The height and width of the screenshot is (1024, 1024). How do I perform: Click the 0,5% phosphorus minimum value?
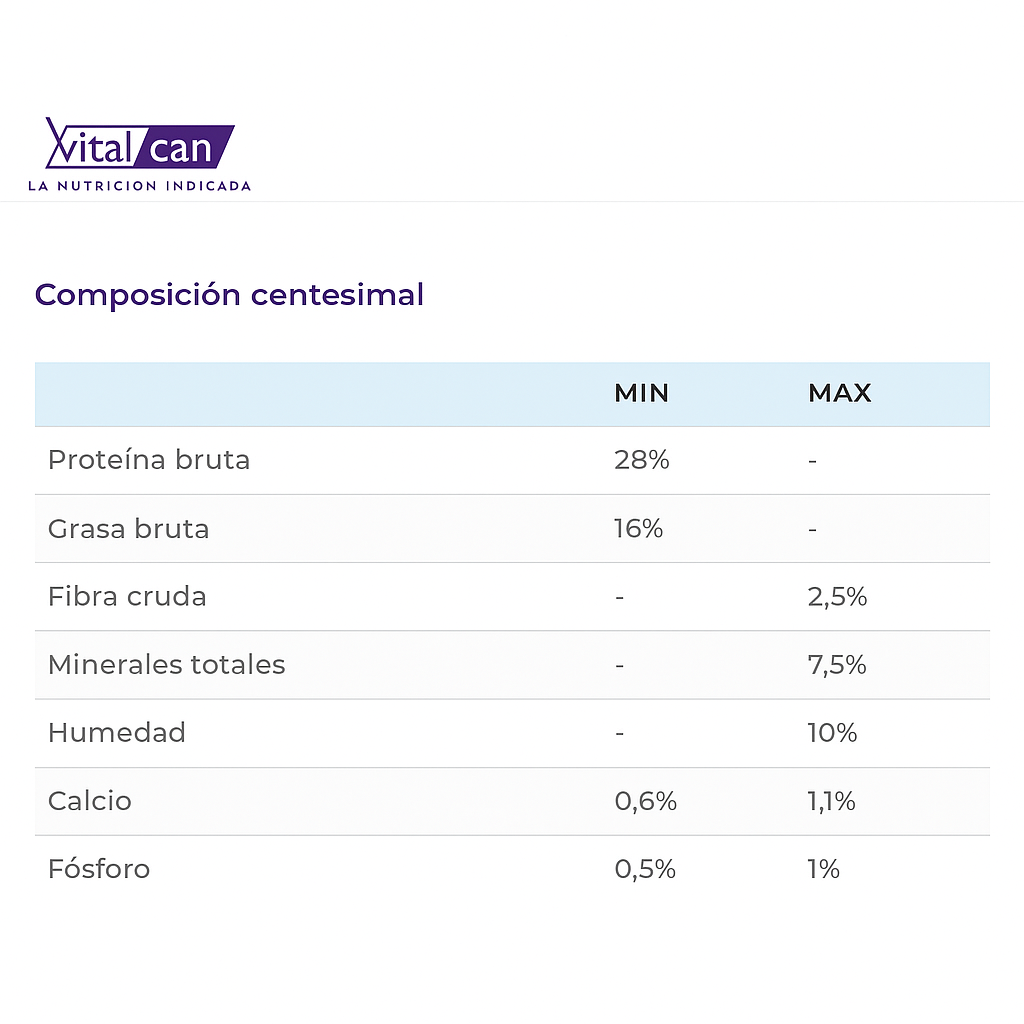[645, 868]
